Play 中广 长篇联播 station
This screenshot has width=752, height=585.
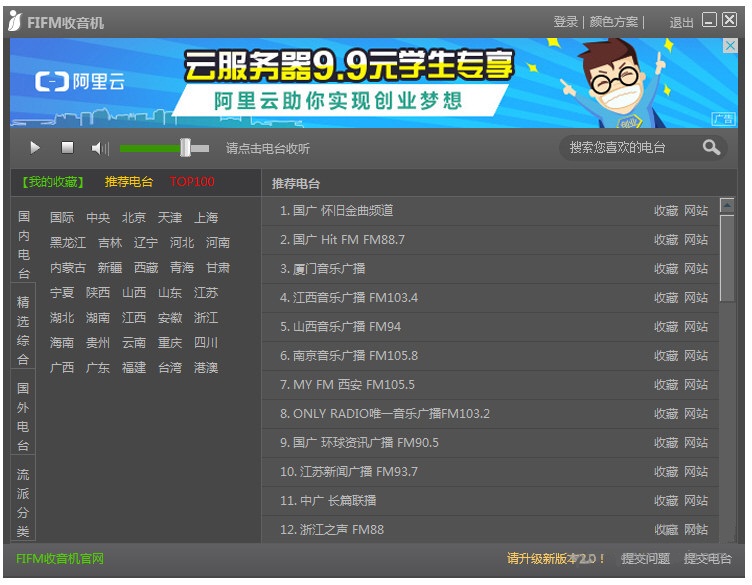click(x=328, y=501)
